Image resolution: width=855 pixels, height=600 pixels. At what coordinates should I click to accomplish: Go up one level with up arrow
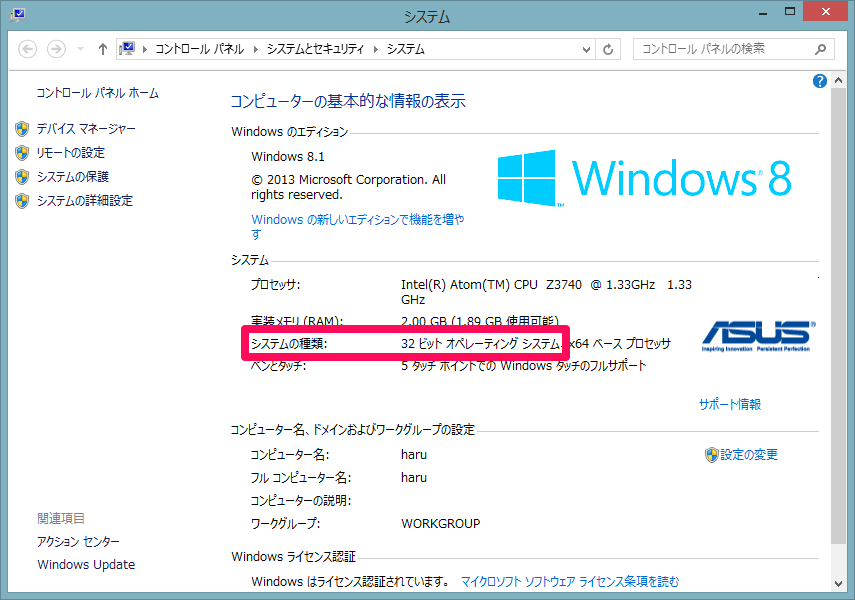[103, 49]
